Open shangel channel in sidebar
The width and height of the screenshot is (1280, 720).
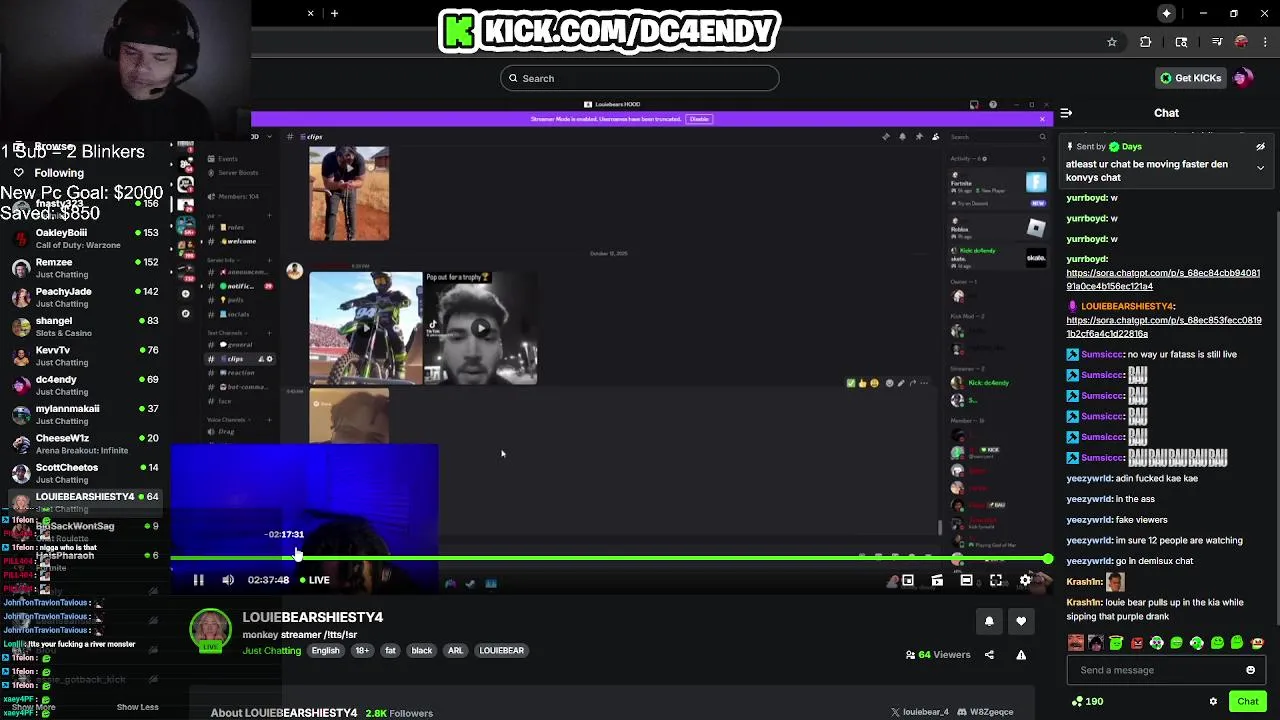85,327
